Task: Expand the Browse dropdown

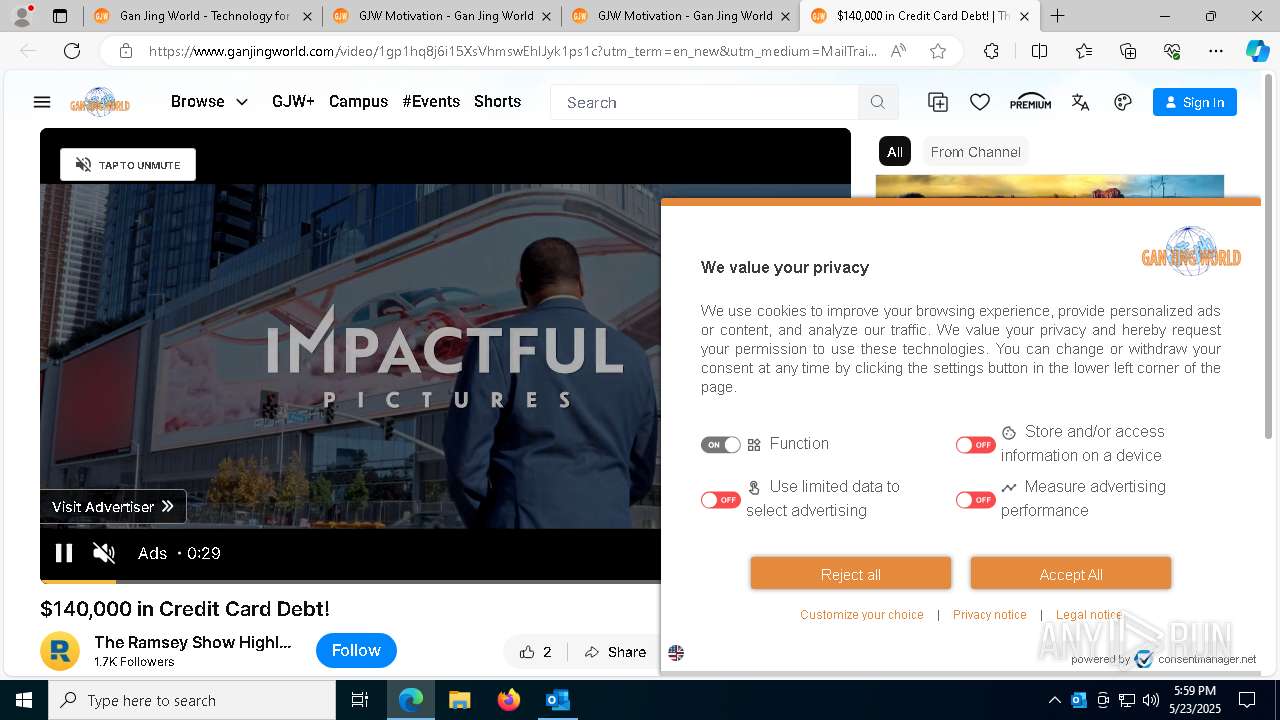Action: coord(209,101)
